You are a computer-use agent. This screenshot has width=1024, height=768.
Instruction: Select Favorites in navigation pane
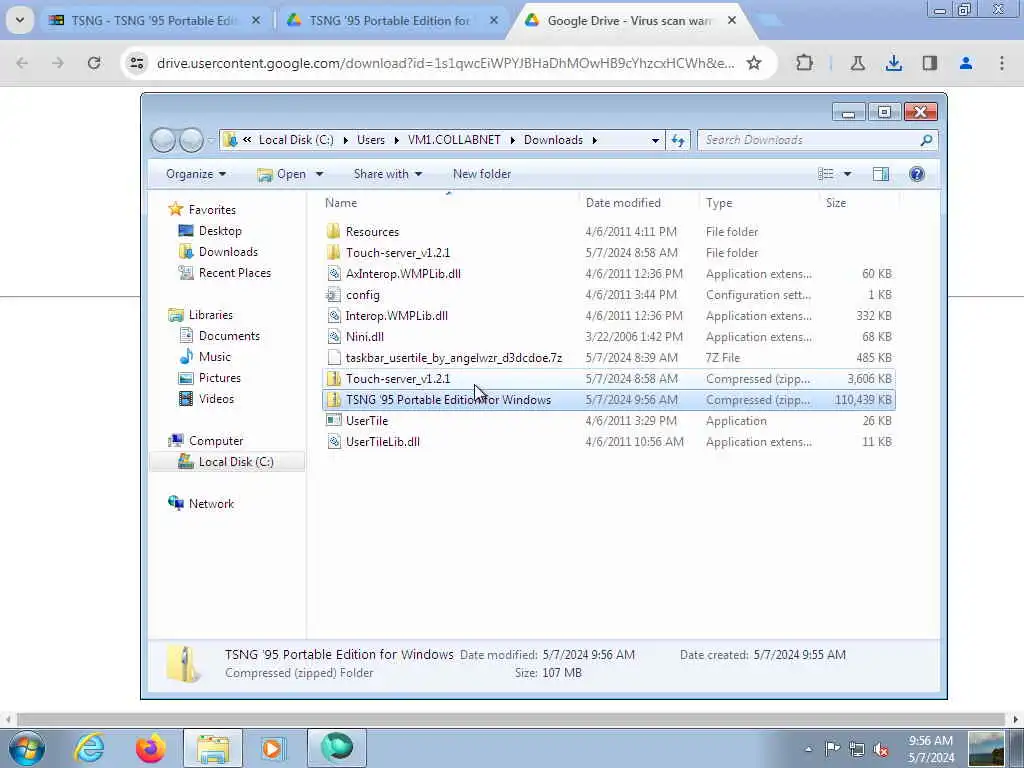[212, 210]
